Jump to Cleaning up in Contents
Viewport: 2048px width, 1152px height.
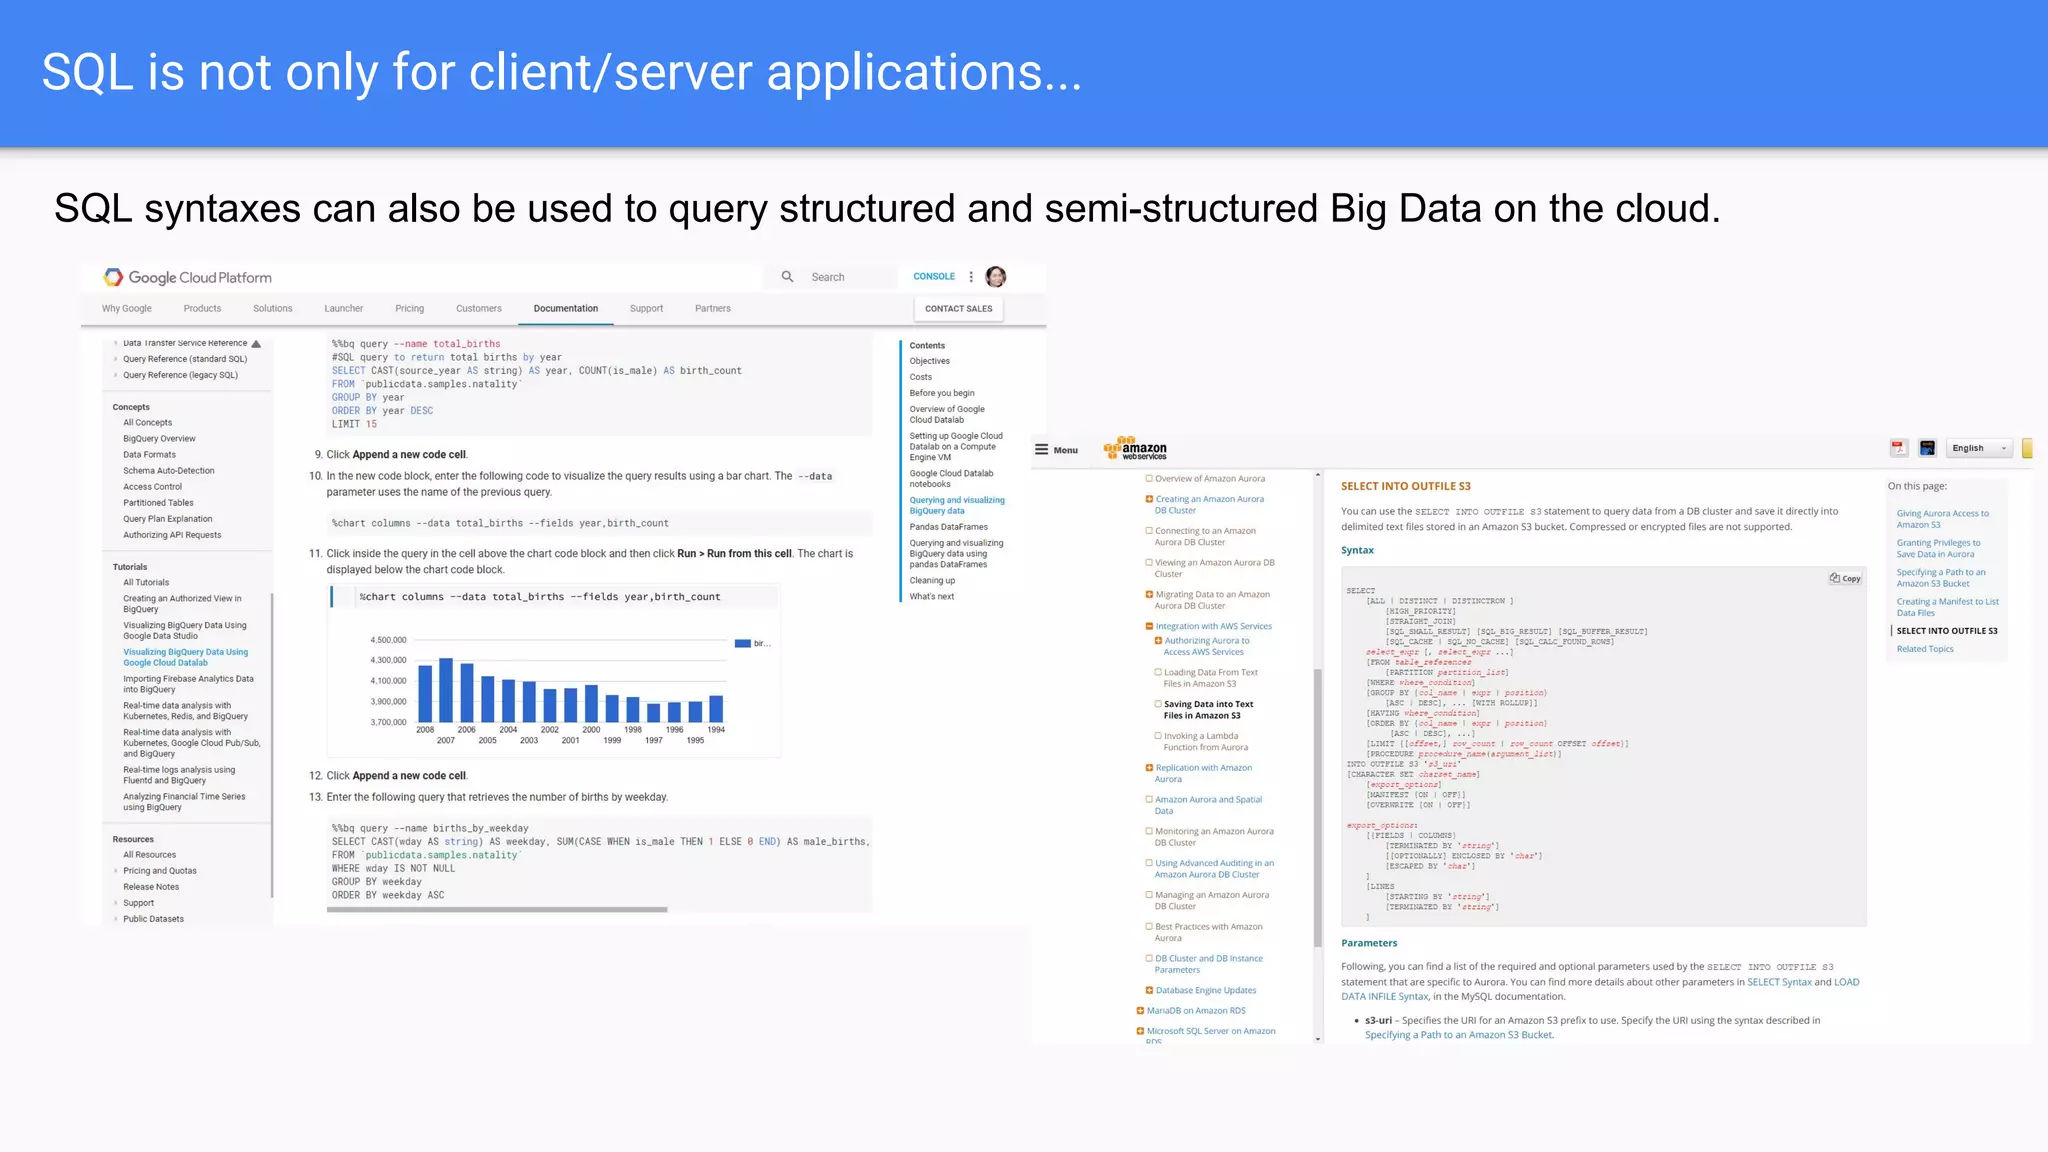click(x=932, y=581)
